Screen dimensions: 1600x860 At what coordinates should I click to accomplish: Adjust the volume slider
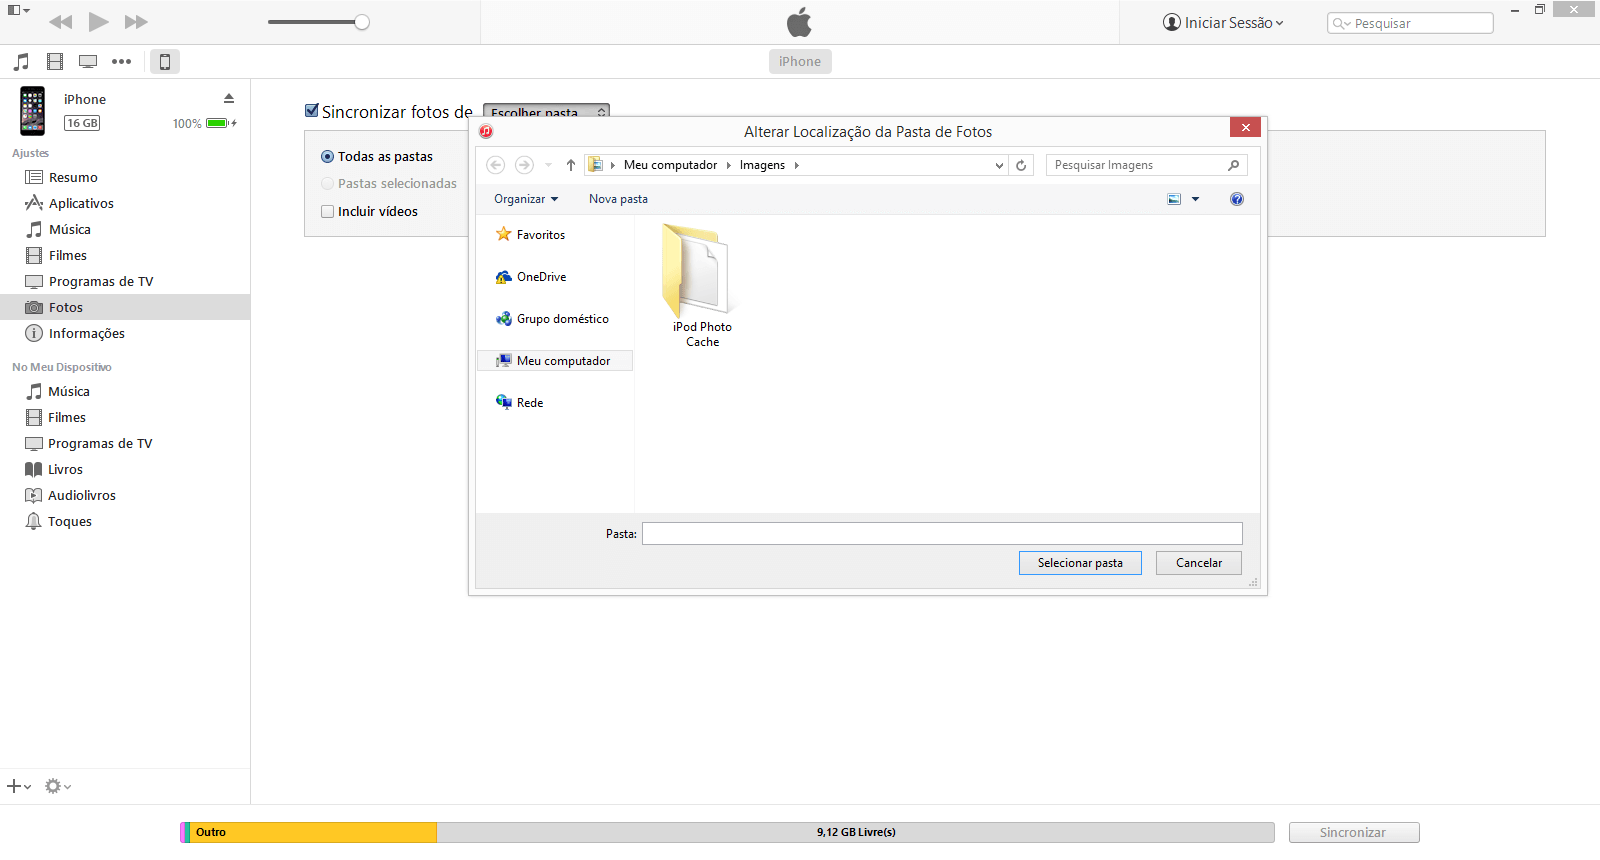point(319,22)
